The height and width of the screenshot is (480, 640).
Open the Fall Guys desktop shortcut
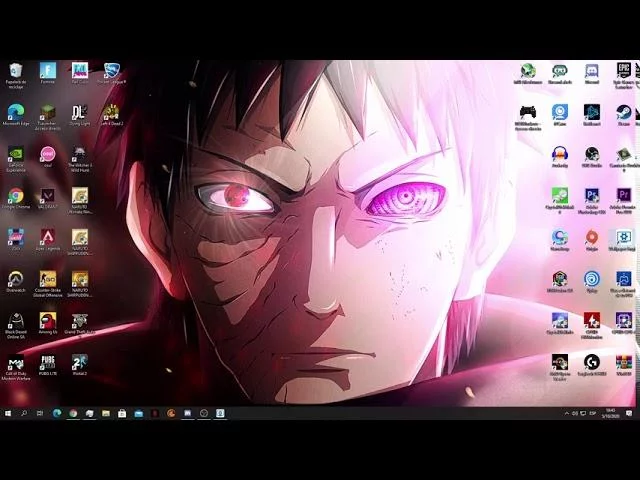pyautogui.click(x=80, y=73)
